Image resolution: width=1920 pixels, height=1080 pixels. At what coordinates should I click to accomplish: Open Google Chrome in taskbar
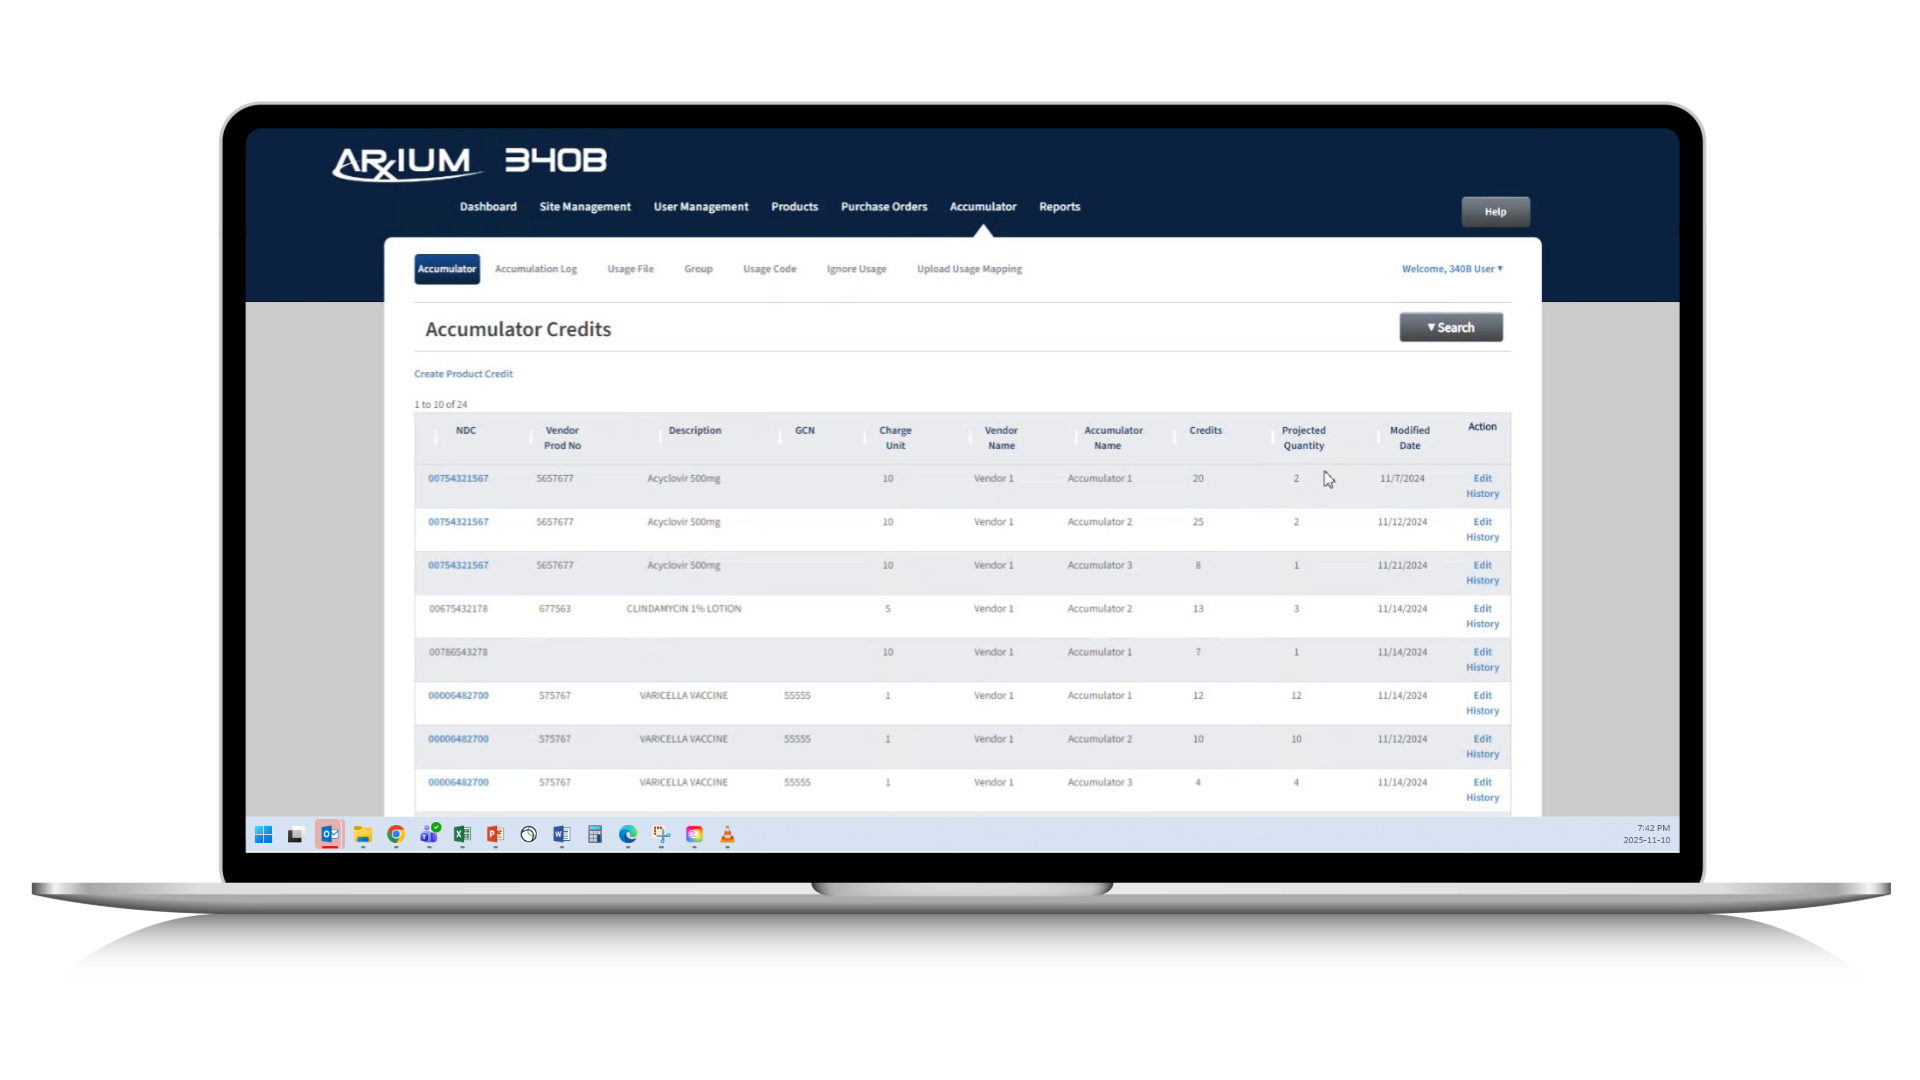point(396,835)
